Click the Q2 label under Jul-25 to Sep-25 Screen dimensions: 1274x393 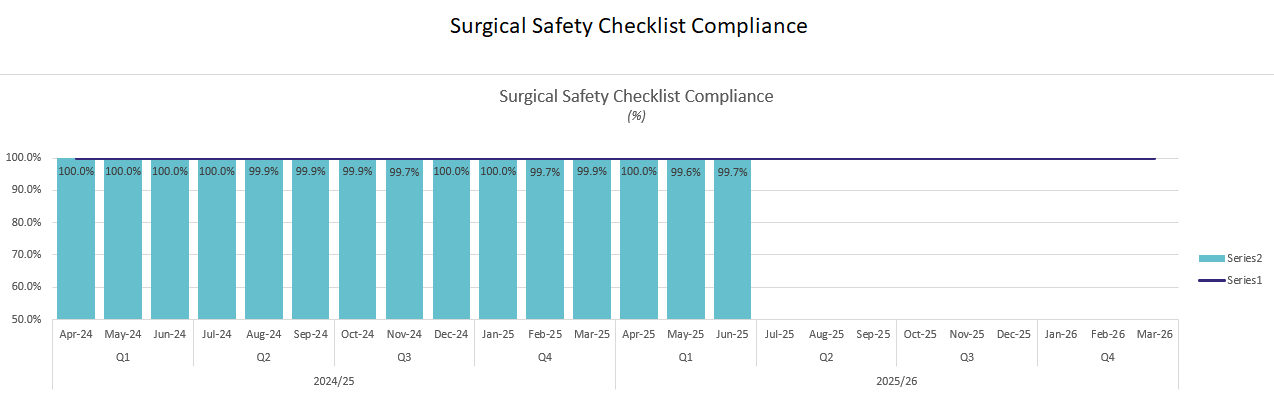[x=826, y=357]
